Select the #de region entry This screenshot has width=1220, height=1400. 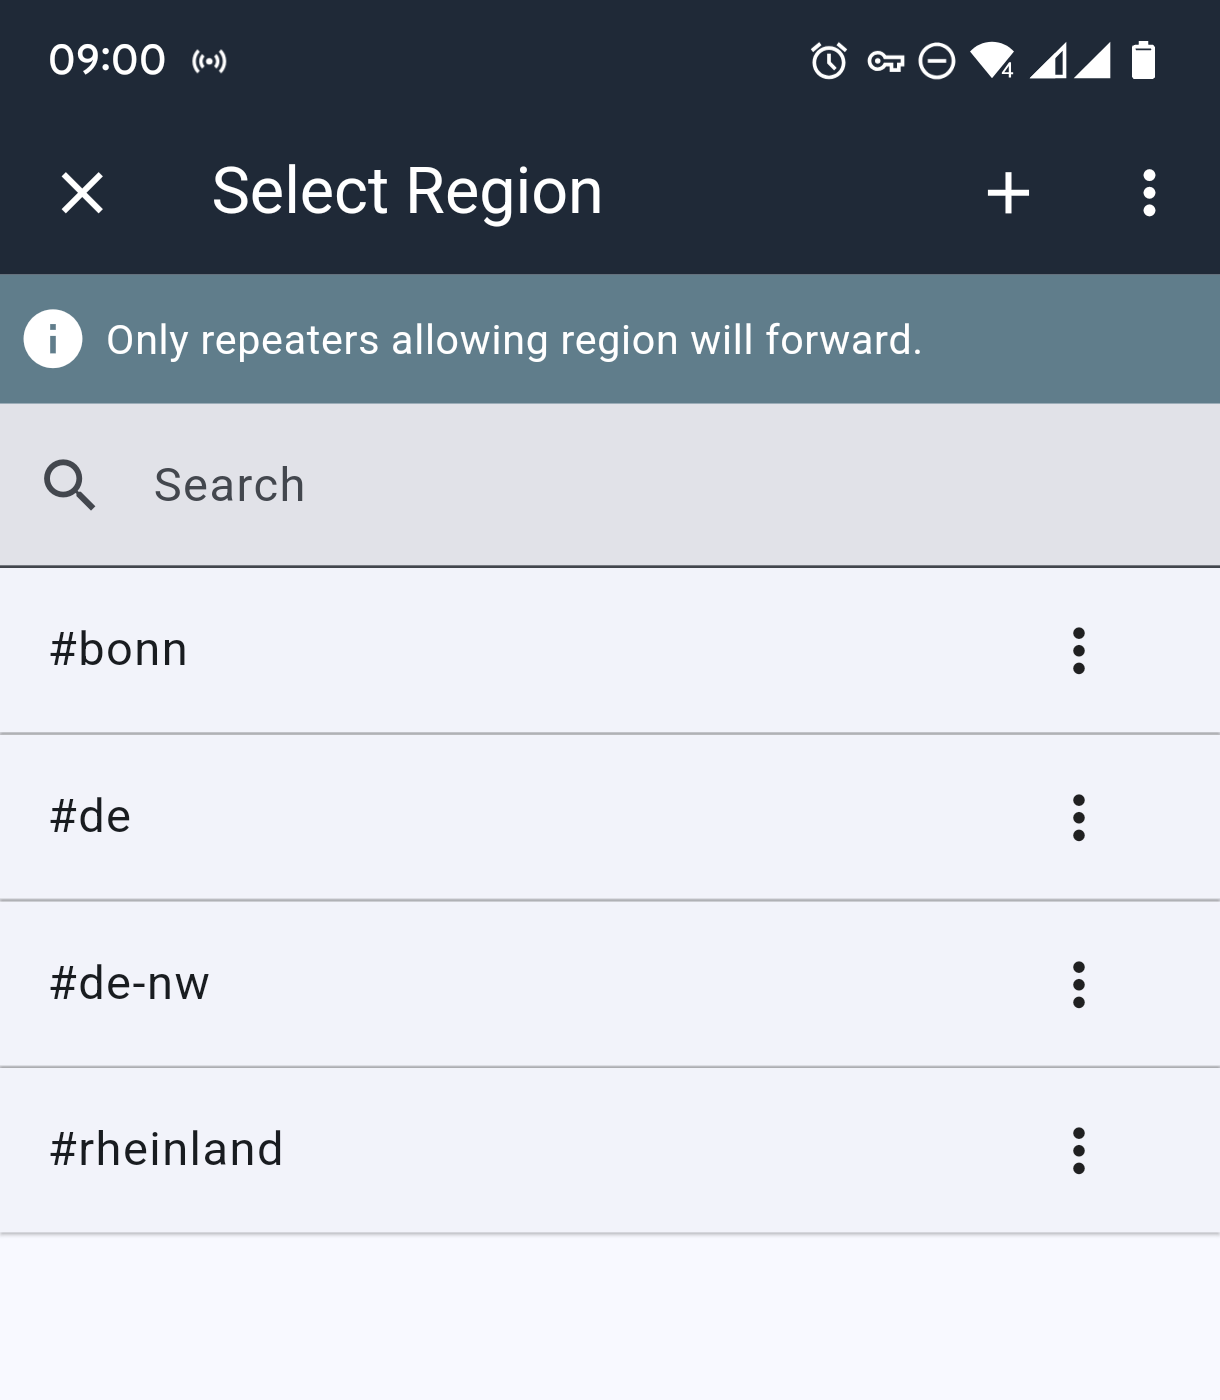400,817
